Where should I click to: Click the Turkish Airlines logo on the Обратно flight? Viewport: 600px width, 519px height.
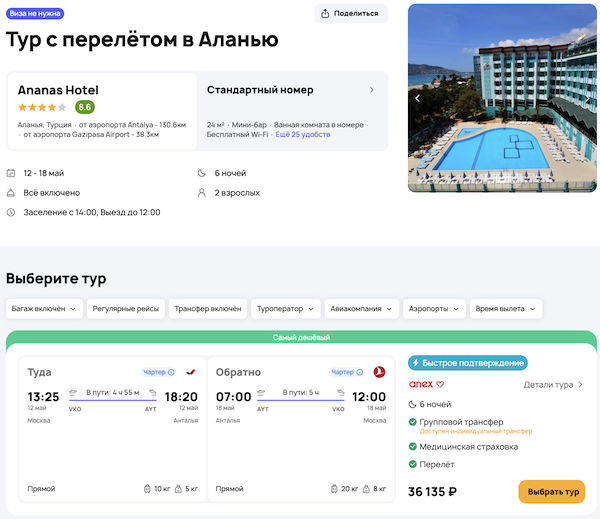coord(379,372)
